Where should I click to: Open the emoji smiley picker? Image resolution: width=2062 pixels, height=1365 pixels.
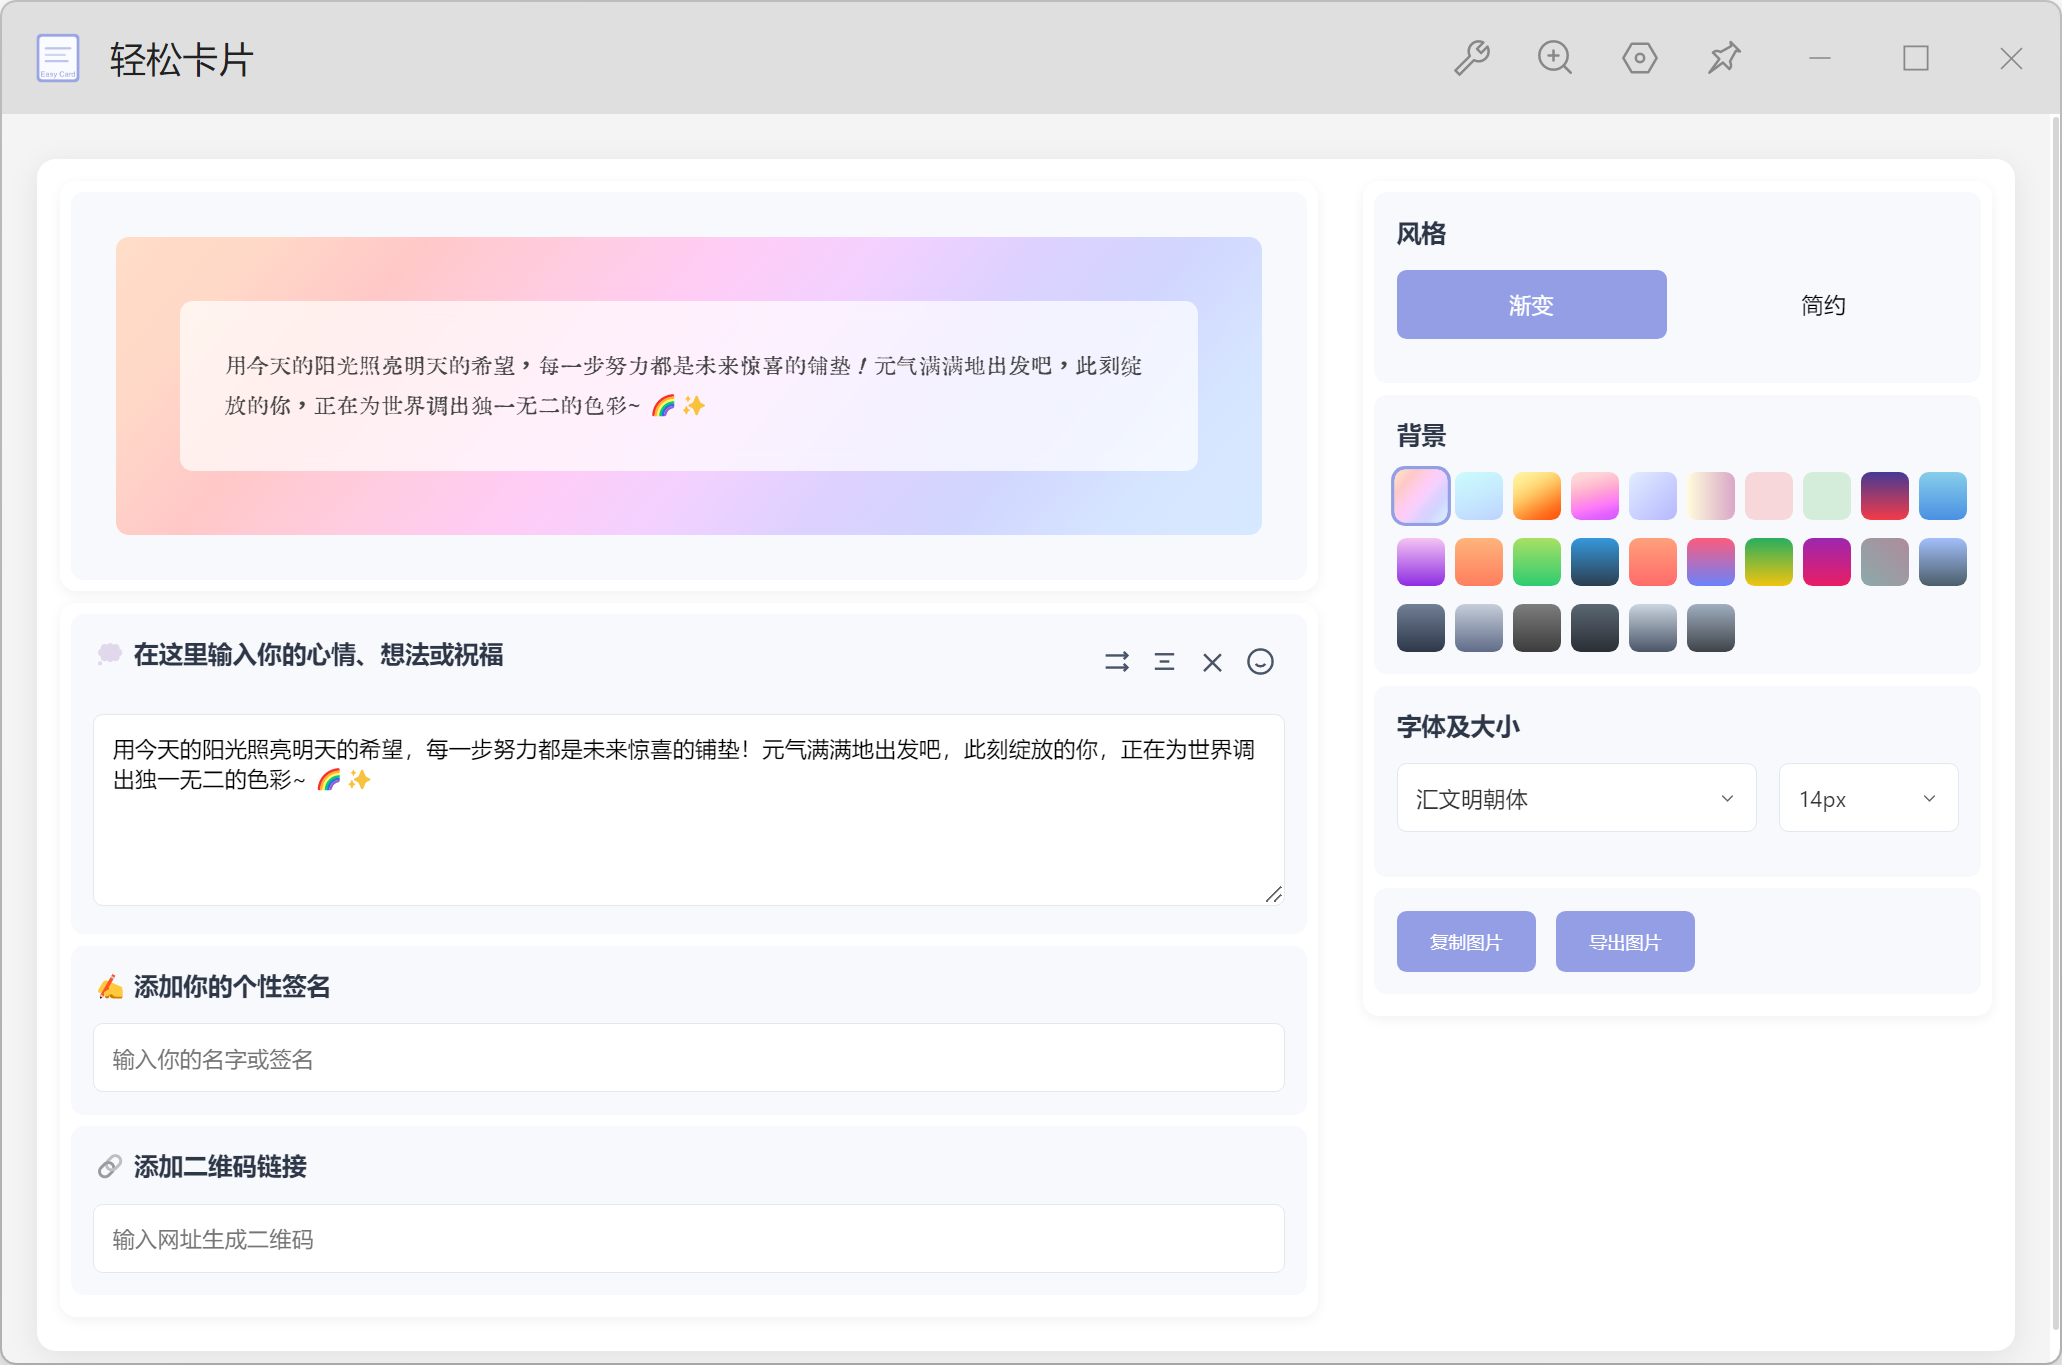1260,662
